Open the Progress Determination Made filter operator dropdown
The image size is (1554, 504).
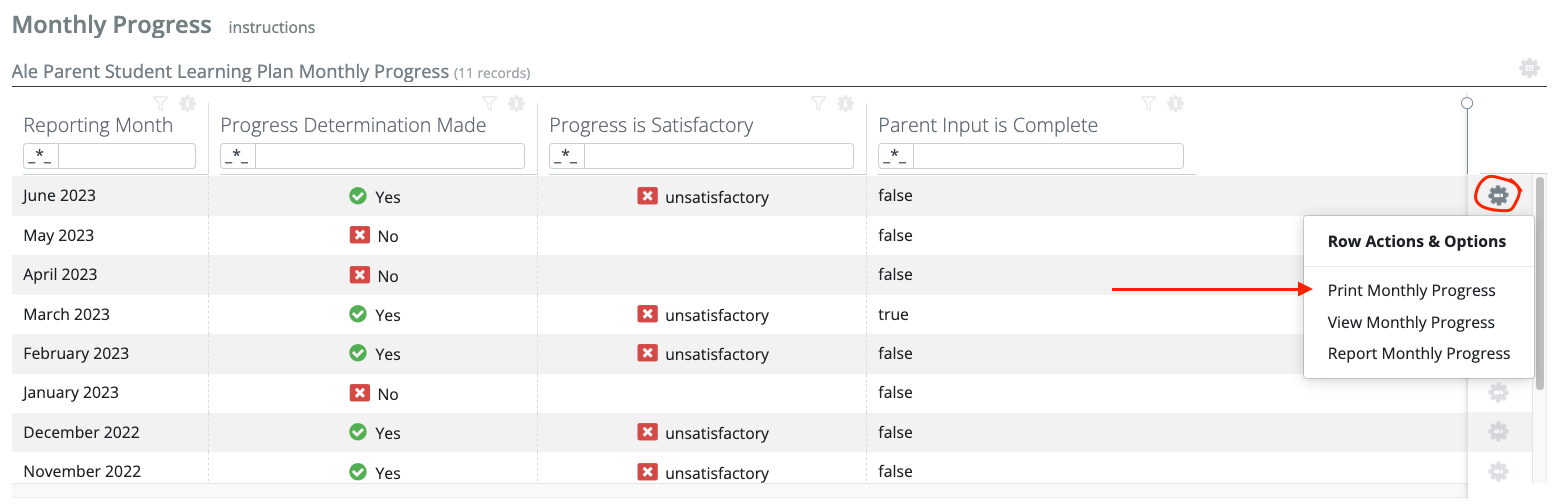(238, 156)
